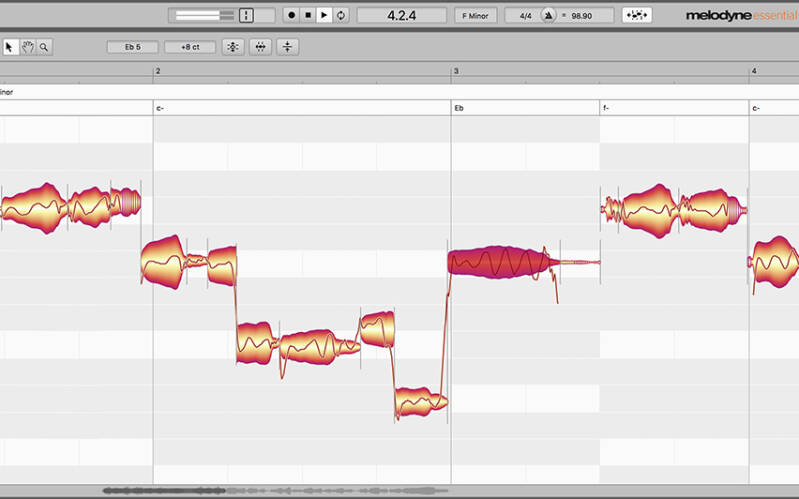Screen dimensions: 799x499
Task: Click the stop button
Action: tap(308, 15)
